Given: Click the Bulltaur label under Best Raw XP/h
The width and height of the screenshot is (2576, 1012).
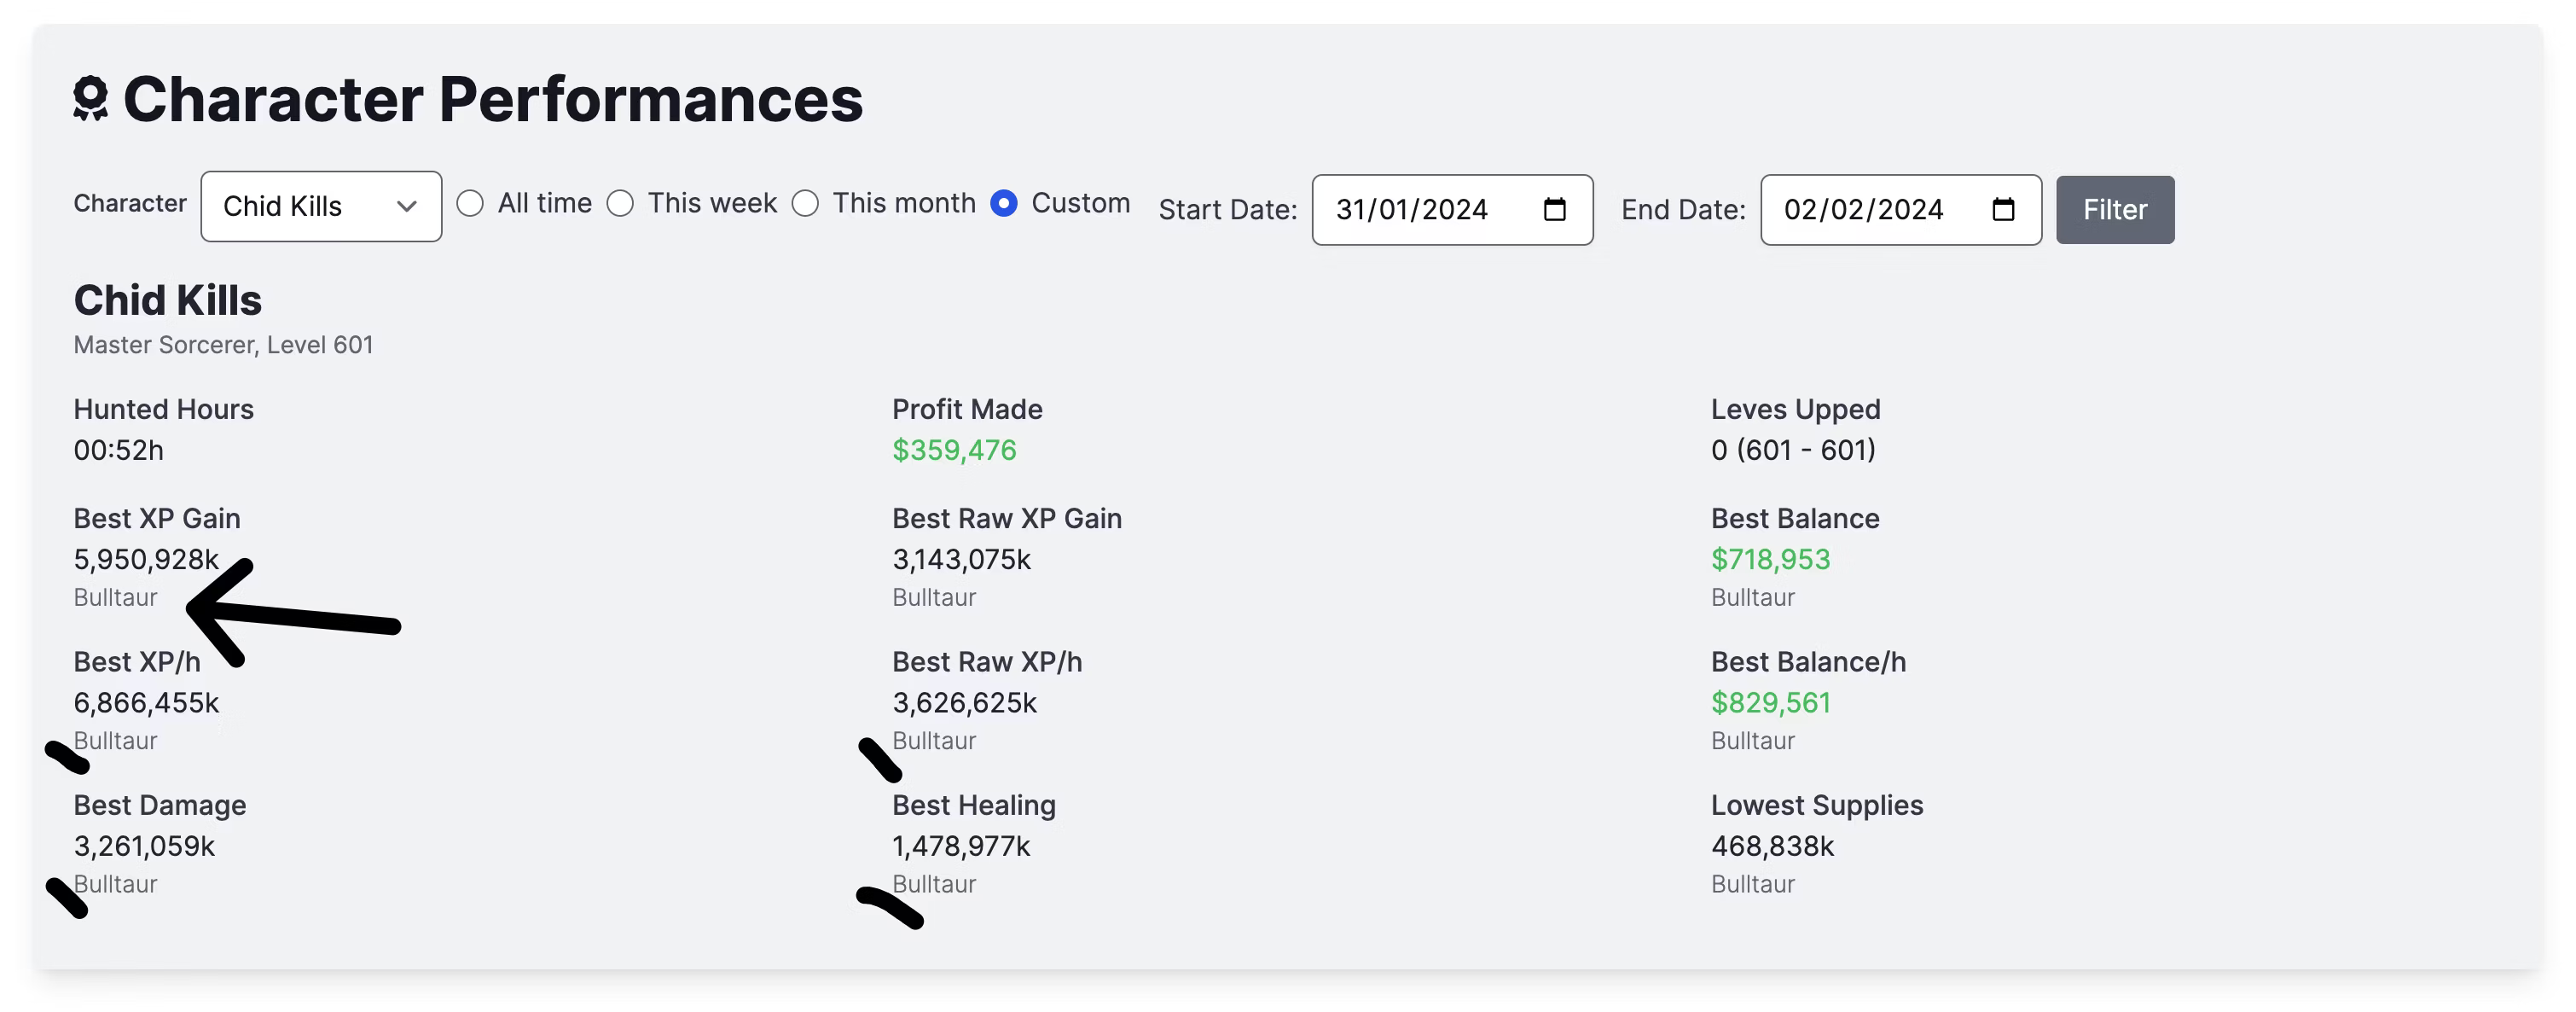Looking at the screenshot, I should (934, 741).
